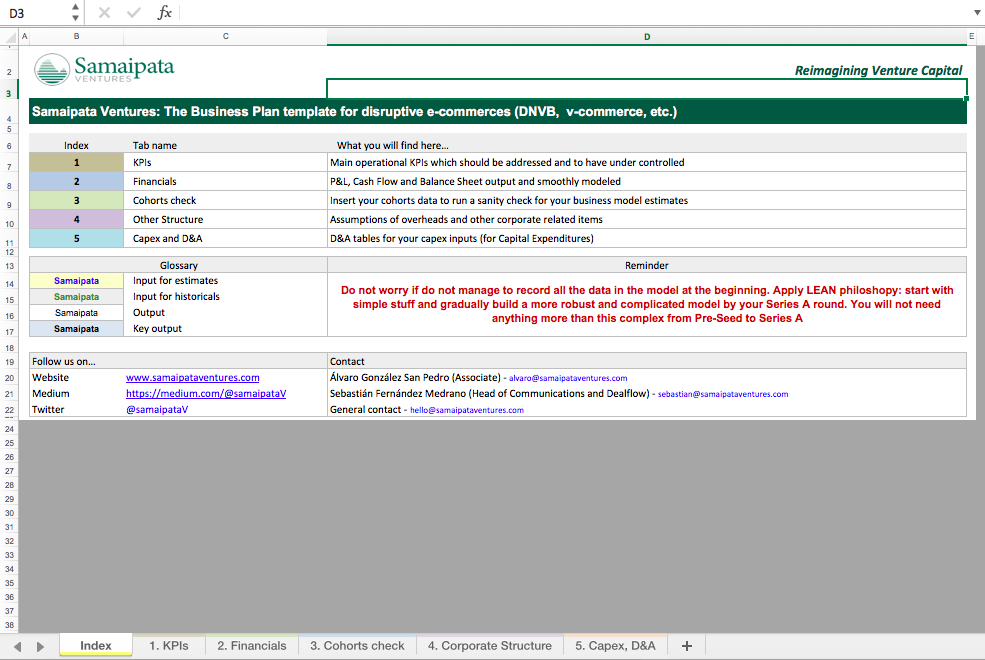The image size is (985, 660).
Task: Select the purple index cell numbered 4
Action: coord(77,219)
